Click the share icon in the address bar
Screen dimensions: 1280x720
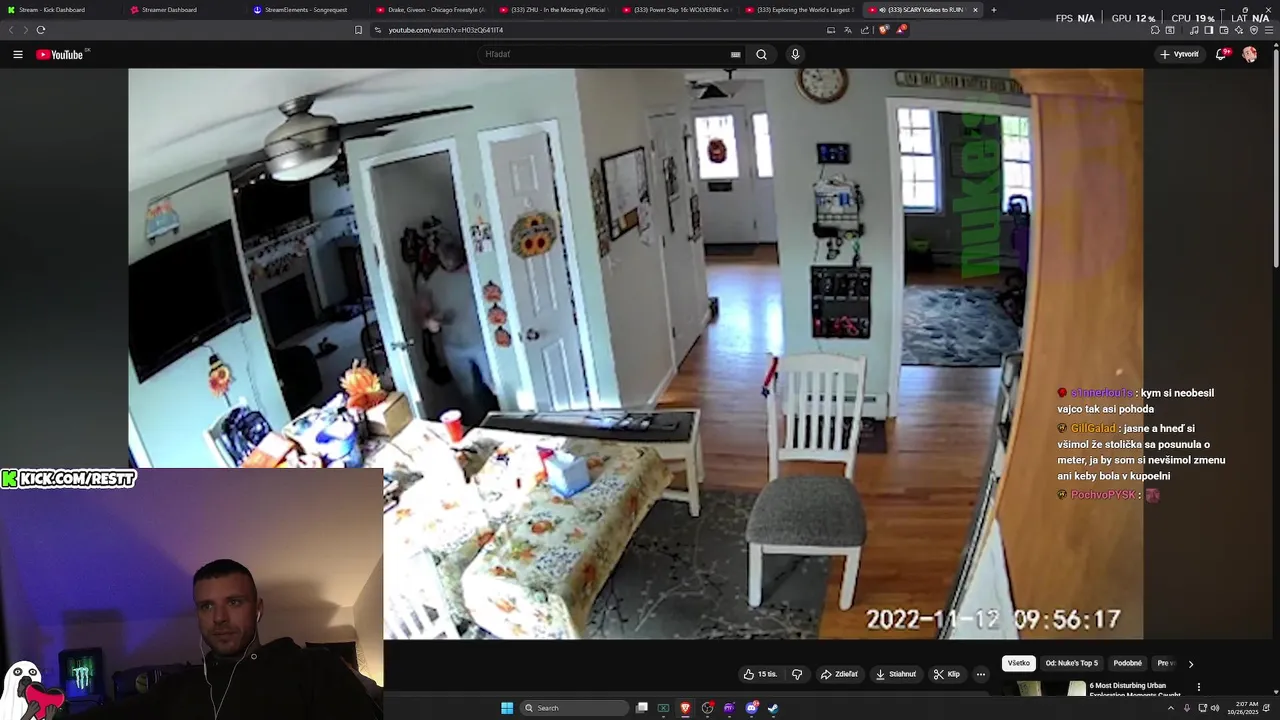point(865,30)
